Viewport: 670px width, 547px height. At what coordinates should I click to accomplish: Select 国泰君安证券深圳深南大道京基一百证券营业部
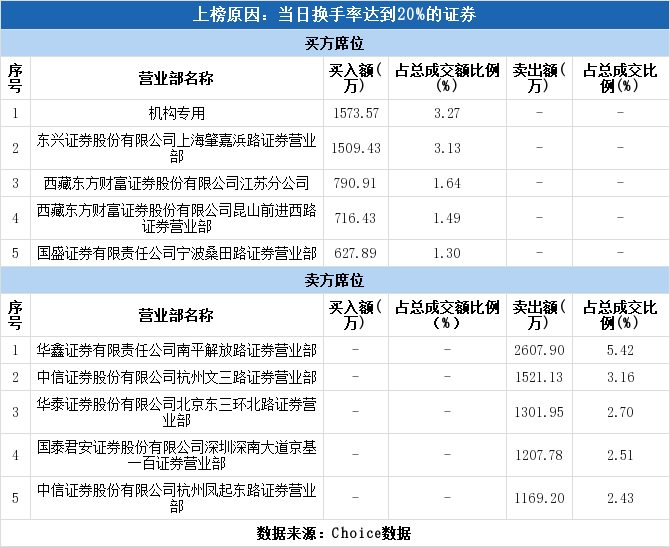click(x=176, y=456)
